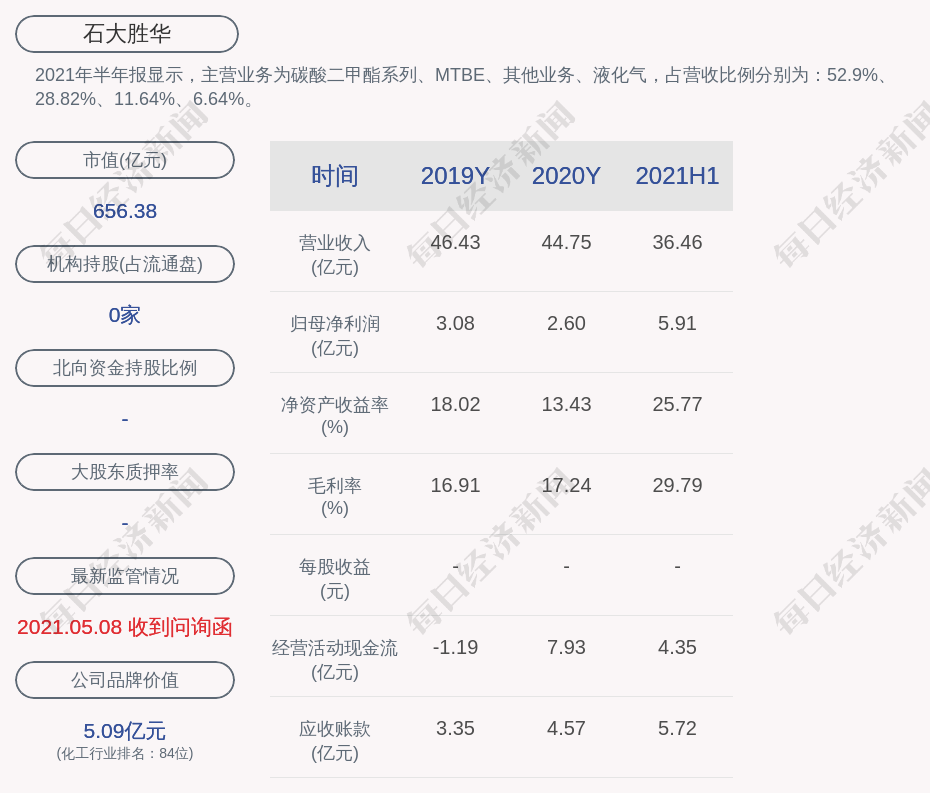Click the 时间 column header
This screenshot has width=930, height=793.
[334, 176]
